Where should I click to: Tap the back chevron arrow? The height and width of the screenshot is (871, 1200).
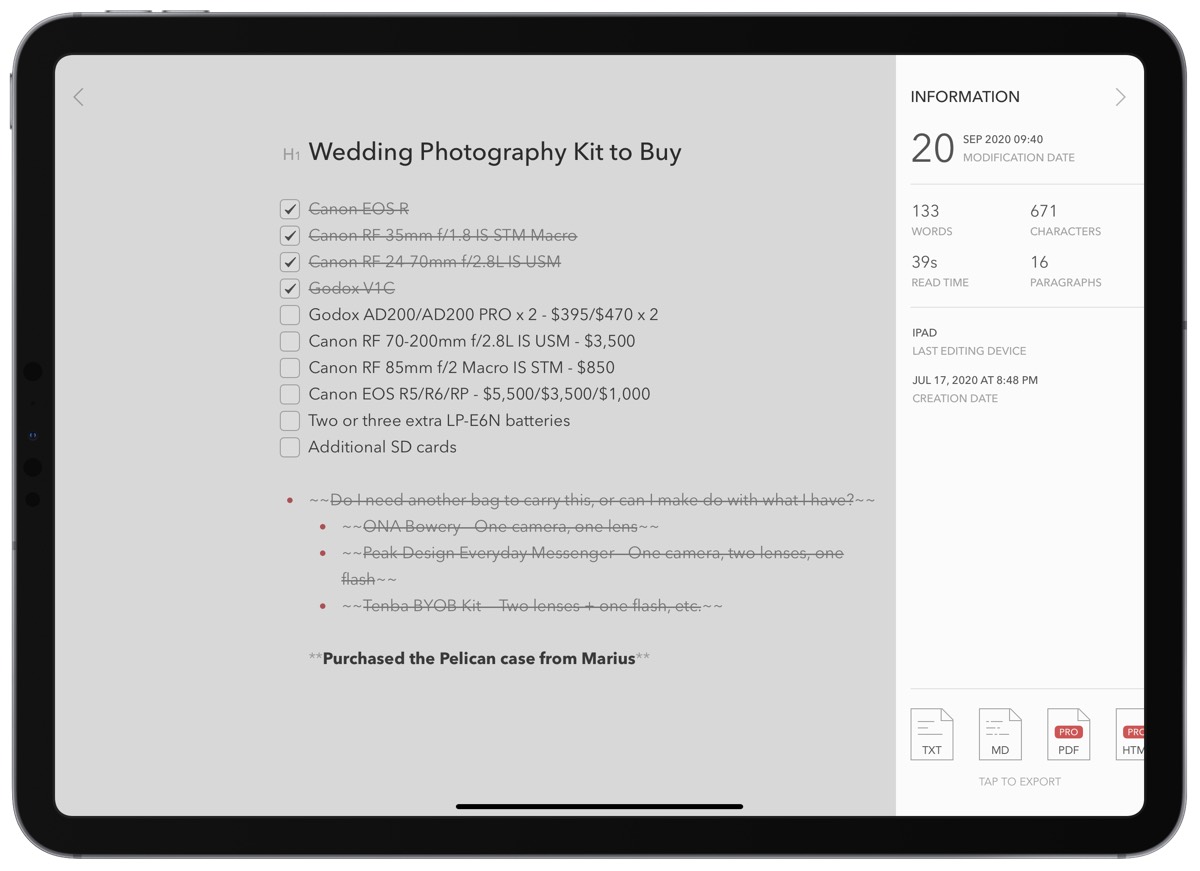coord(79,97)
